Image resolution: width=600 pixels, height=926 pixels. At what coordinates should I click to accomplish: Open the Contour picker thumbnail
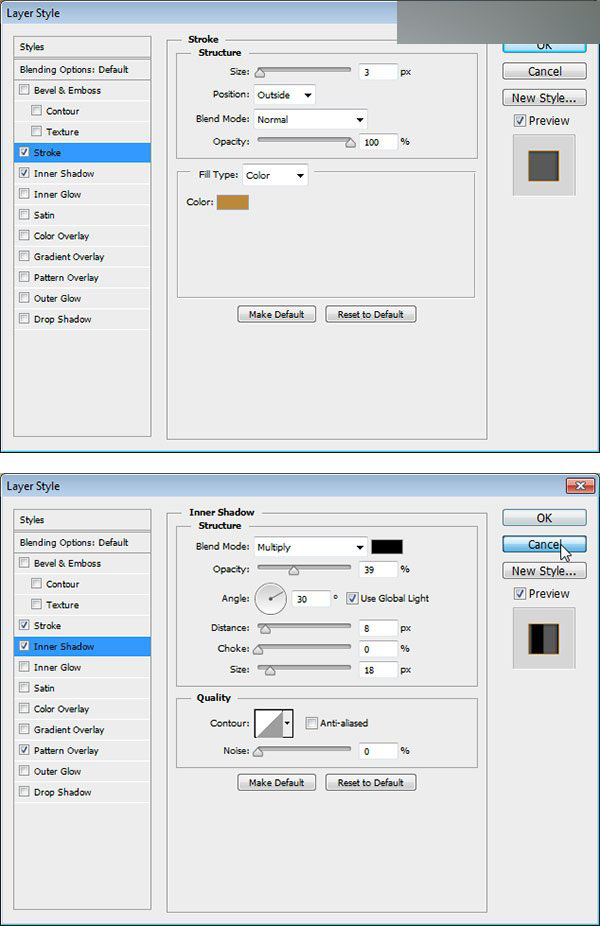click(269, 723)
